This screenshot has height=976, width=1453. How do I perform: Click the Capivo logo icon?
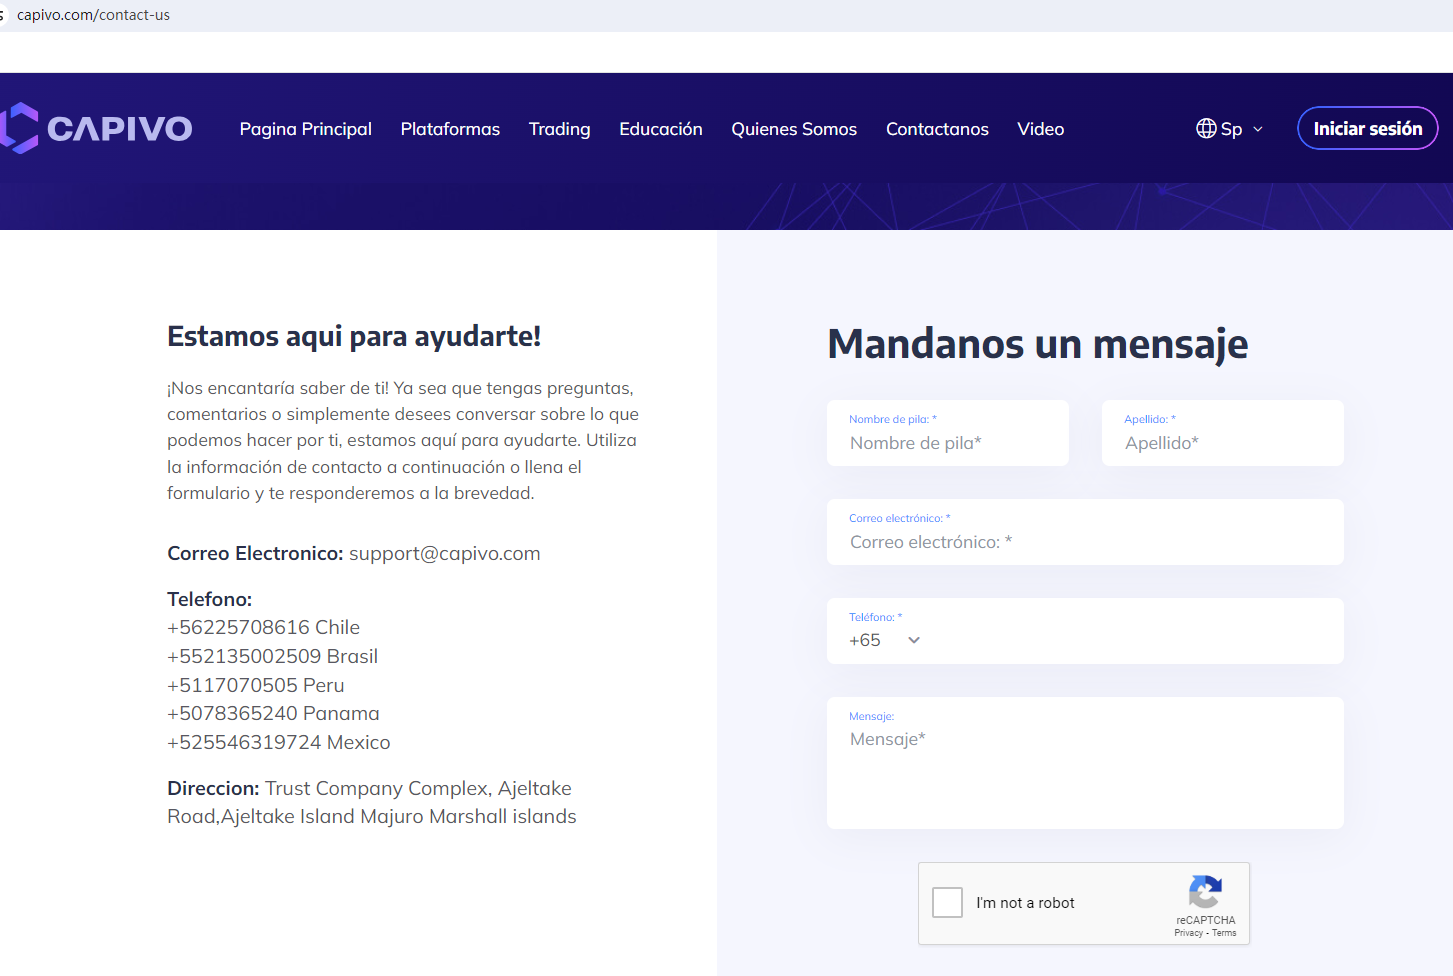pos(20,128)
